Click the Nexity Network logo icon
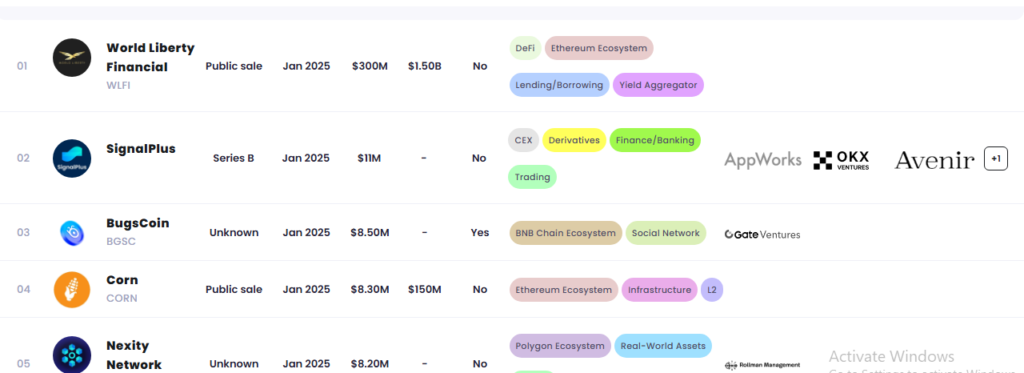This screenshot has width=1024, height=373. tap(72, 355)
